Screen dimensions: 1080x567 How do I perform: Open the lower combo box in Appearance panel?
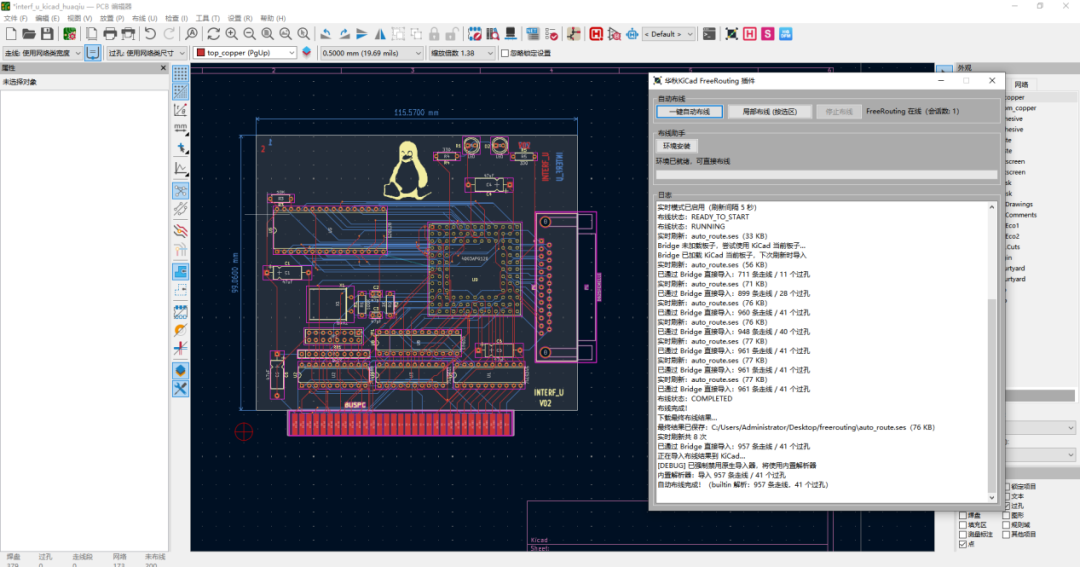tap(1043, 455)
